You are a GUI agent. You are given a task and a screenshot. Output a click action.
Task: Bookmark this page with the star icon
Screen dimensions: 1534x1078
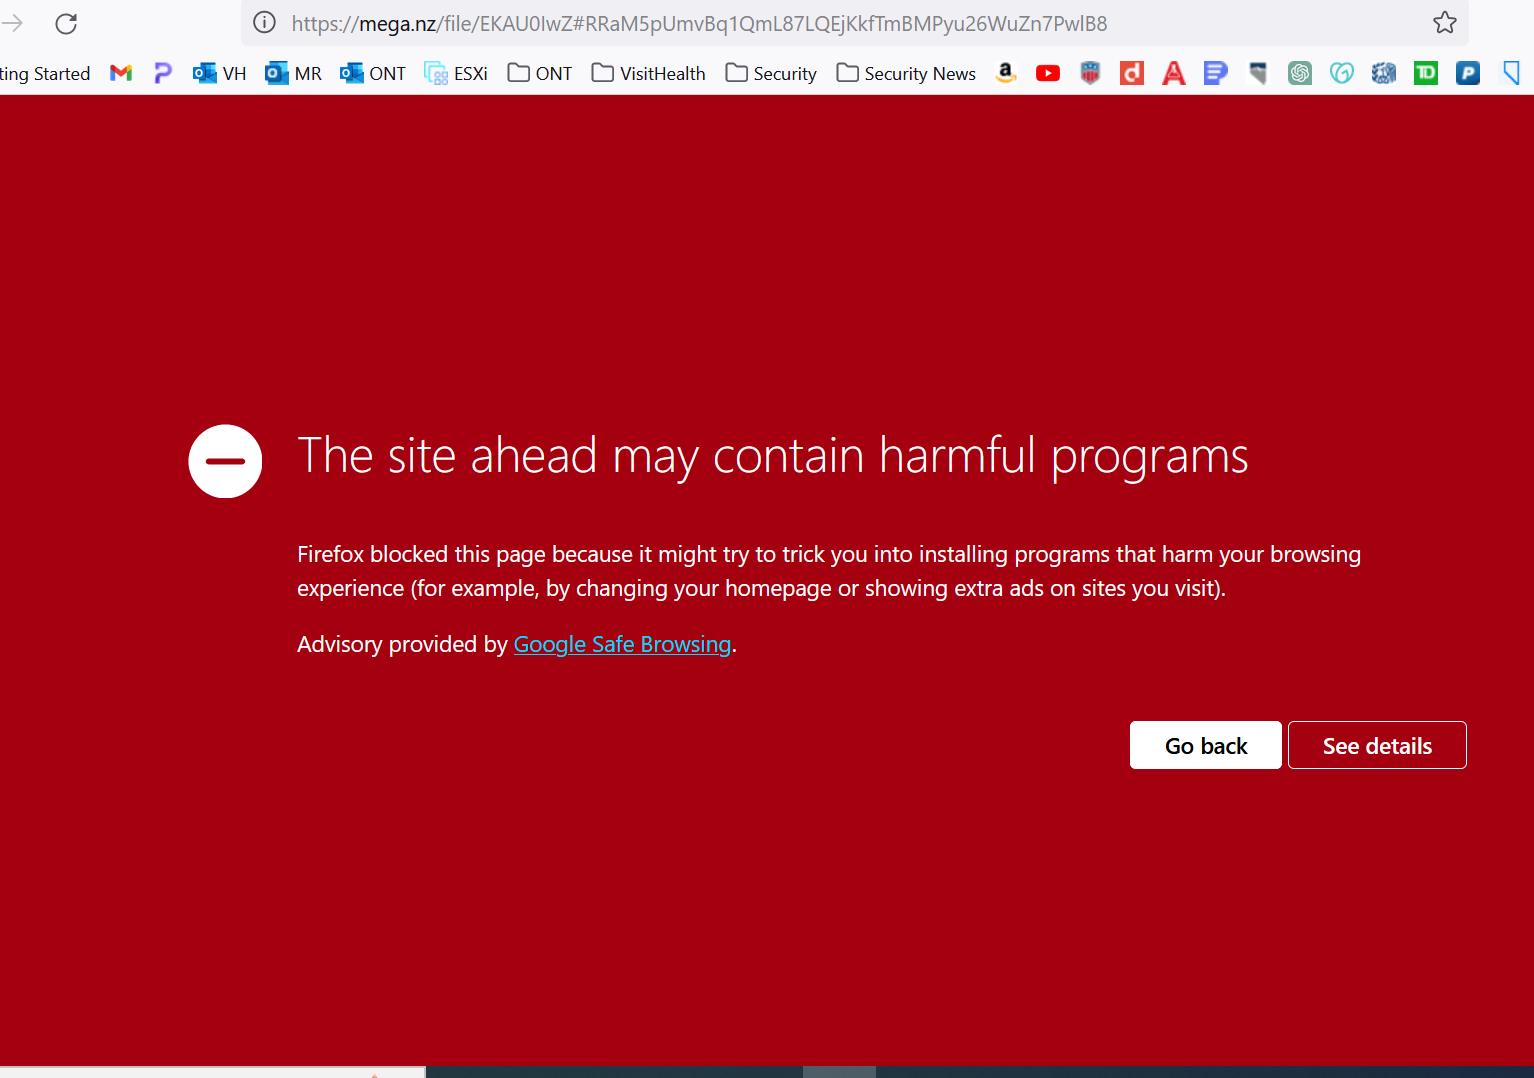point(1444,22)
